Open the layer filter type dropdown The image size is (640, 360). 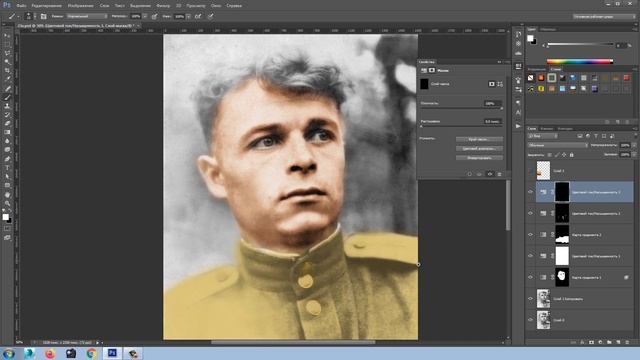point(542,136)
